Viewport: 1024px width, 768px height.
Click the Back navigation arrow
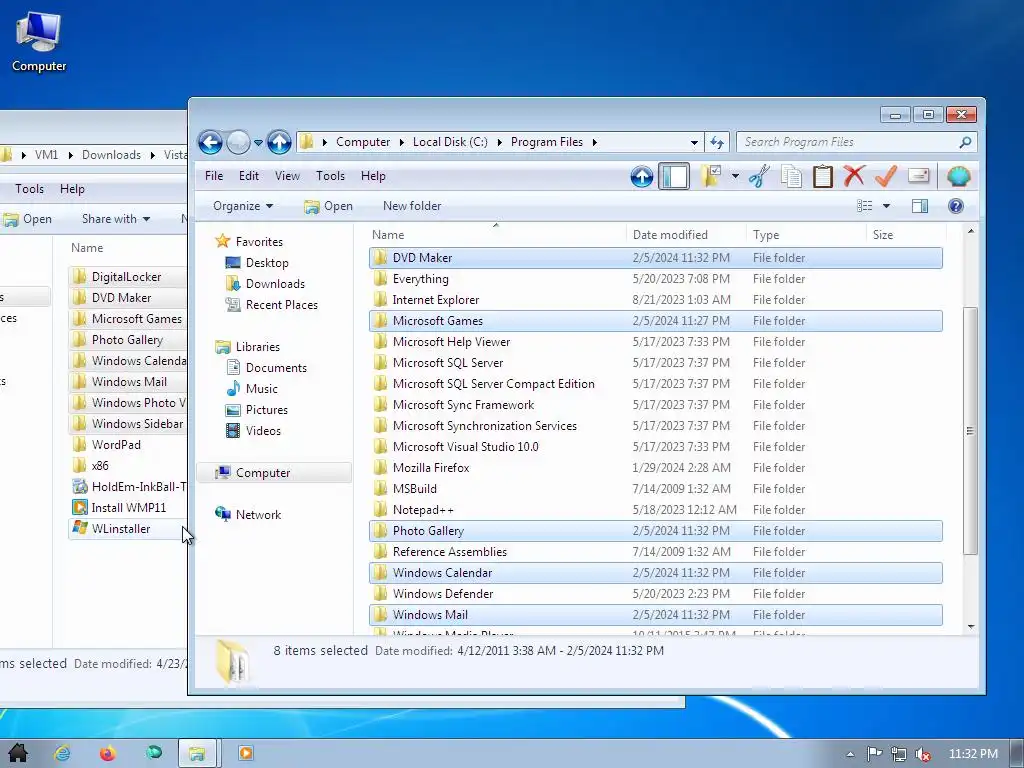click(210, 142)
